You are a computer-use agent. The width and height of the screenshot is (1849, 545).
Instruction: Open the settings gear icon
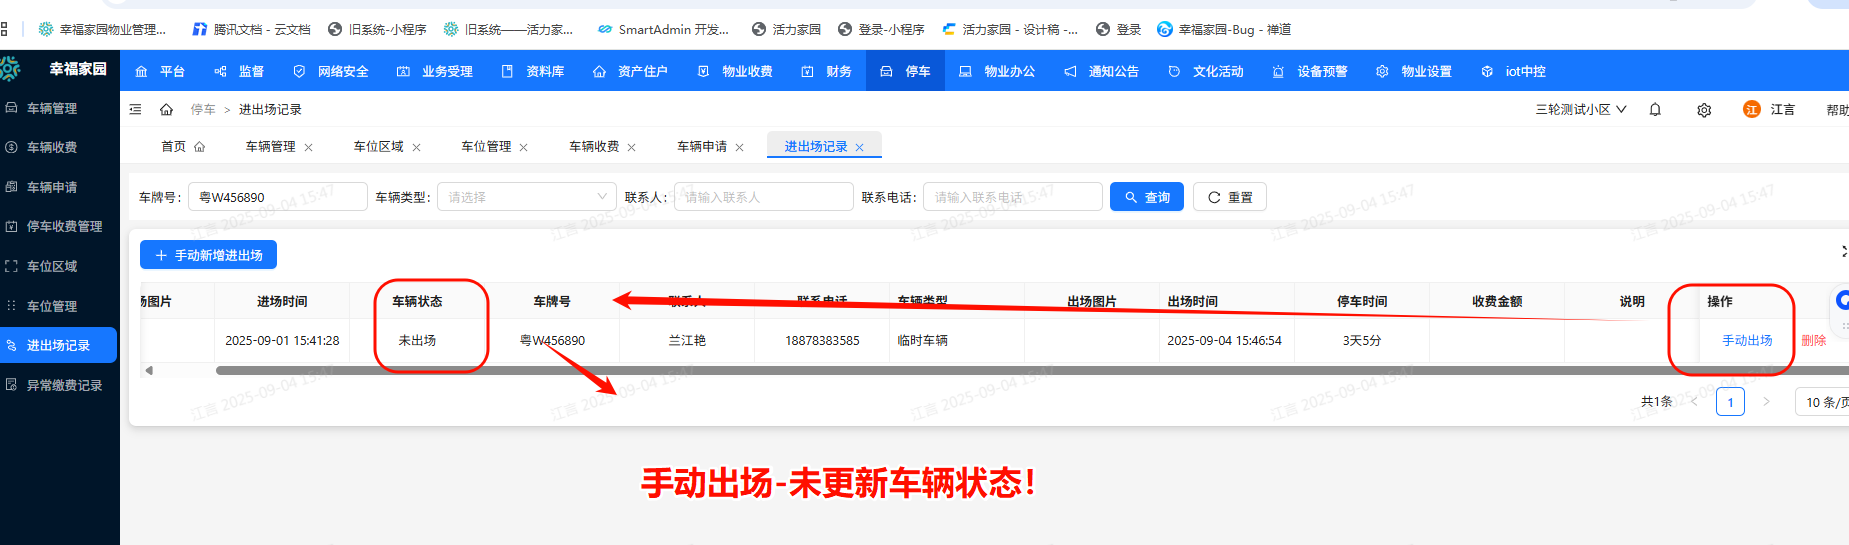pyautogui.click(x=1704, y=110)
